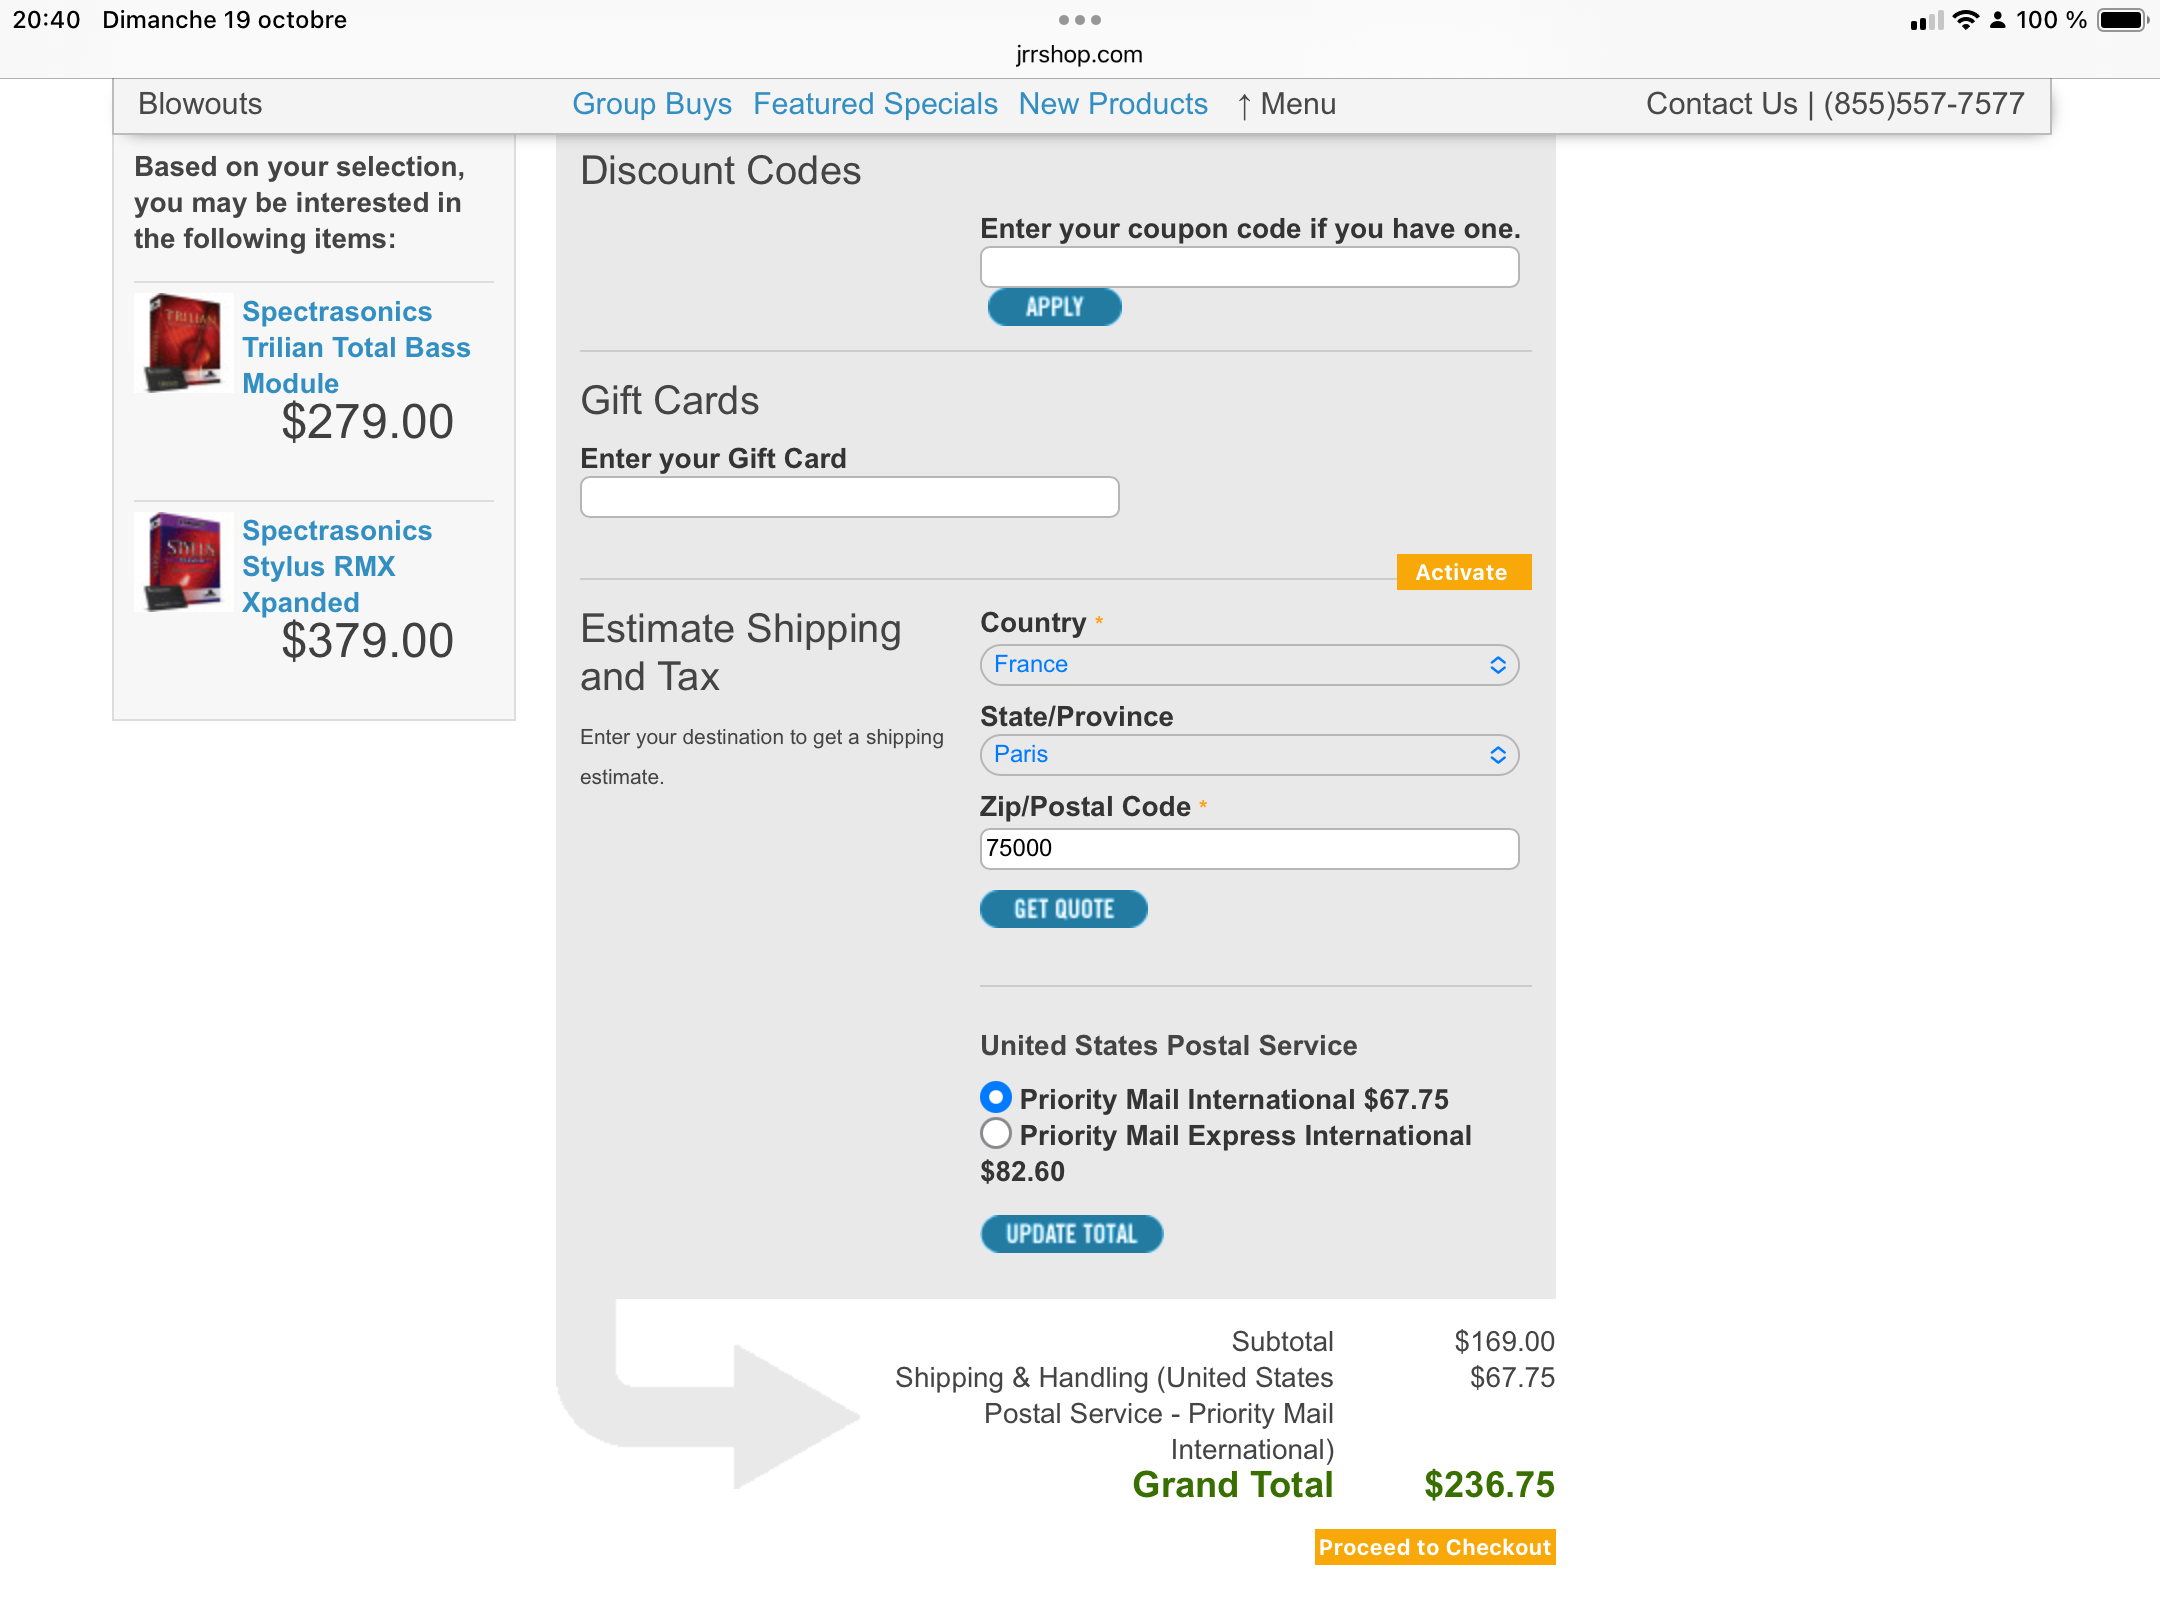Select Priority Mail International shipping option
This screenshot has height=1620, width=2160.
pos(996,1098)
